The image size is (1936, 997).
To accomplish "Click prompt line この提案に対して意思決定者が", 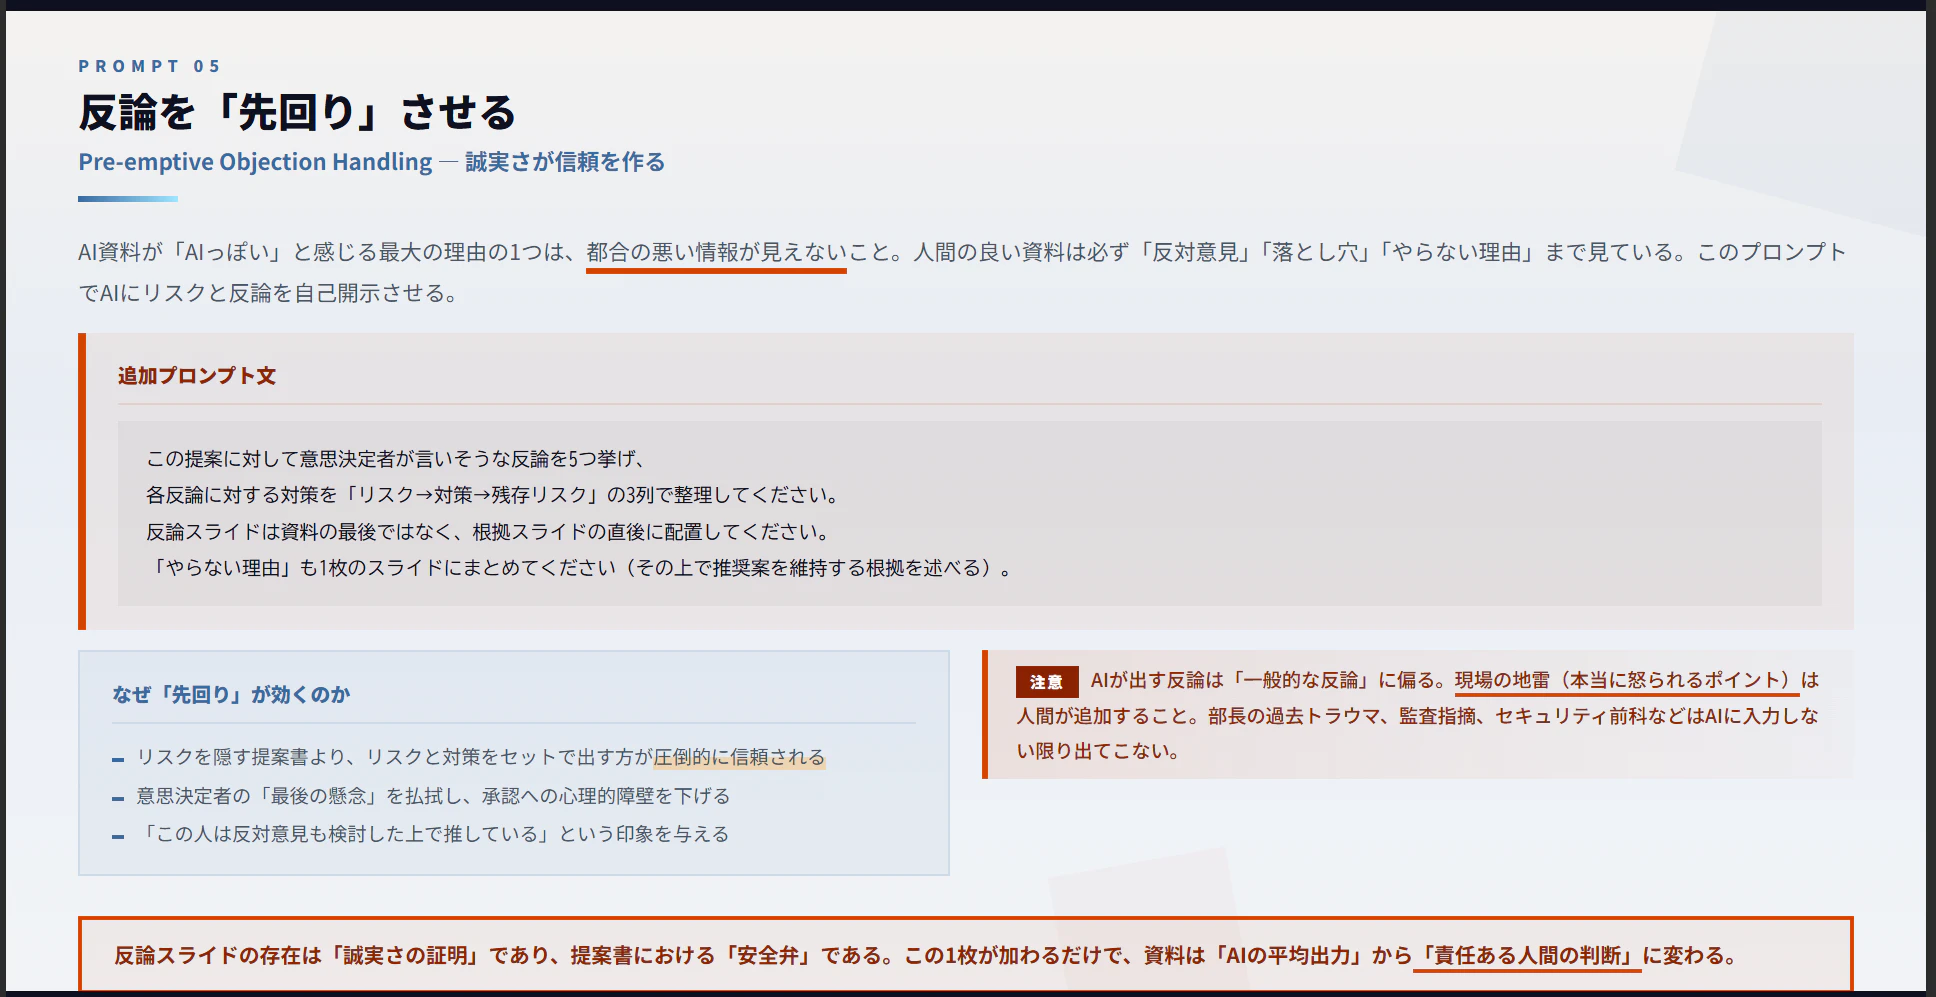I will point(396,459).
